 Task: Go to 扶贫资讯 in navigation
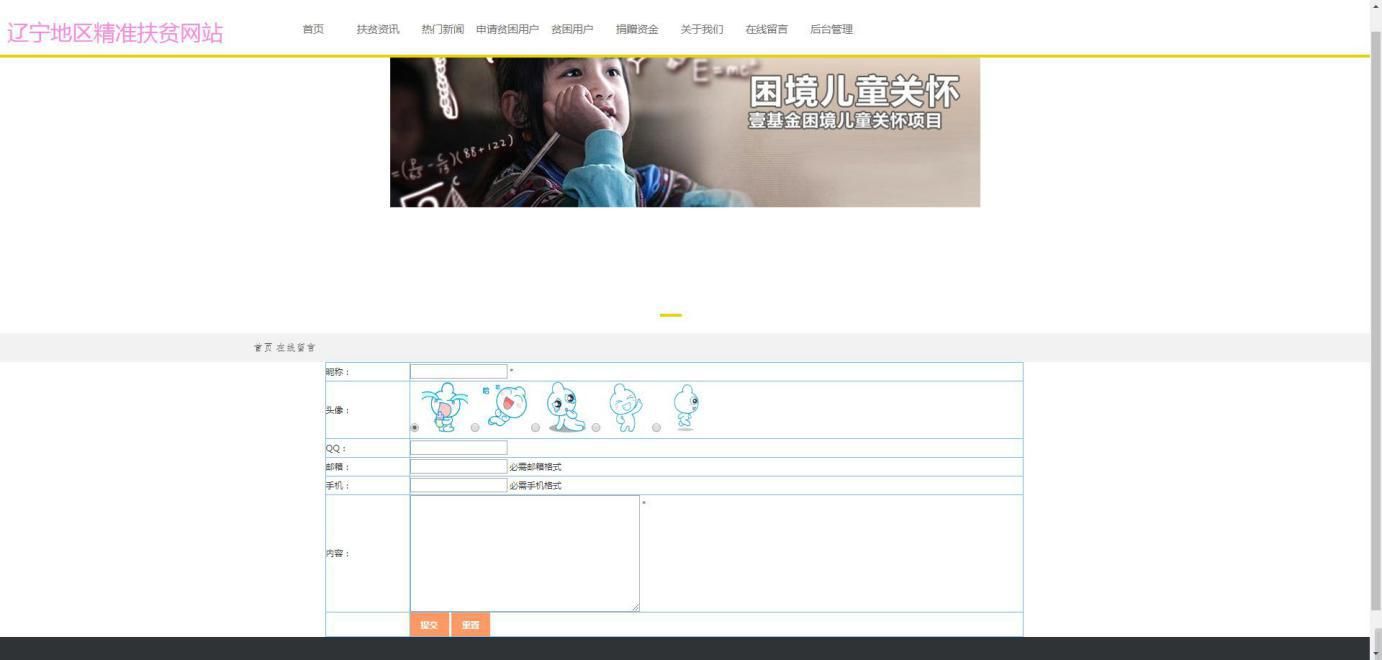coord(378,29)
